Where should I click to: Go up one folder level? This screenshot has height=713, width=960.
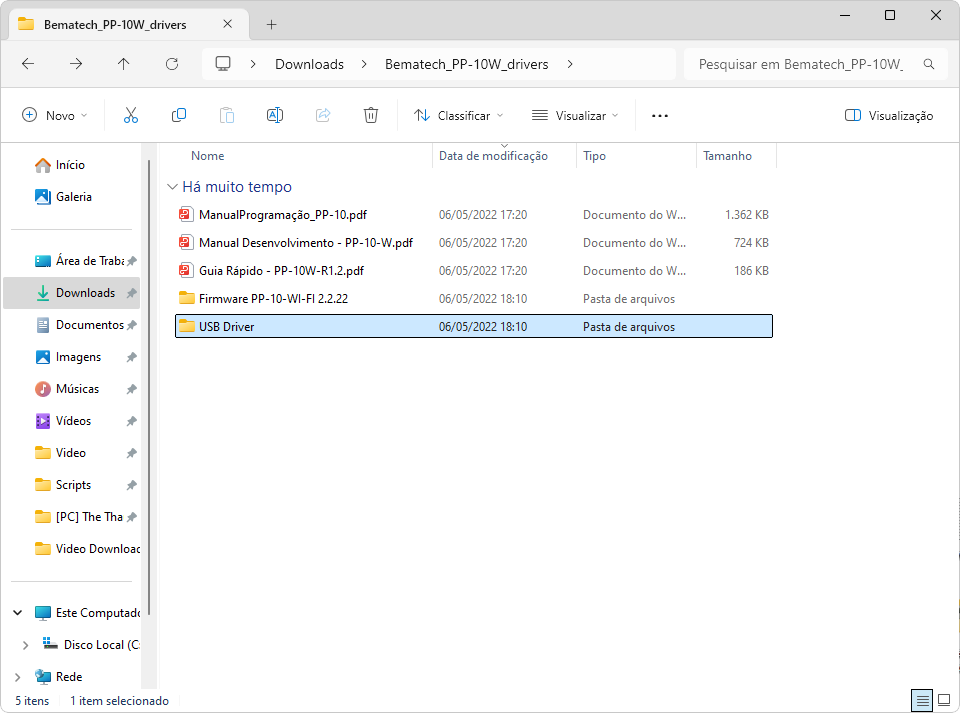[124, 64]
